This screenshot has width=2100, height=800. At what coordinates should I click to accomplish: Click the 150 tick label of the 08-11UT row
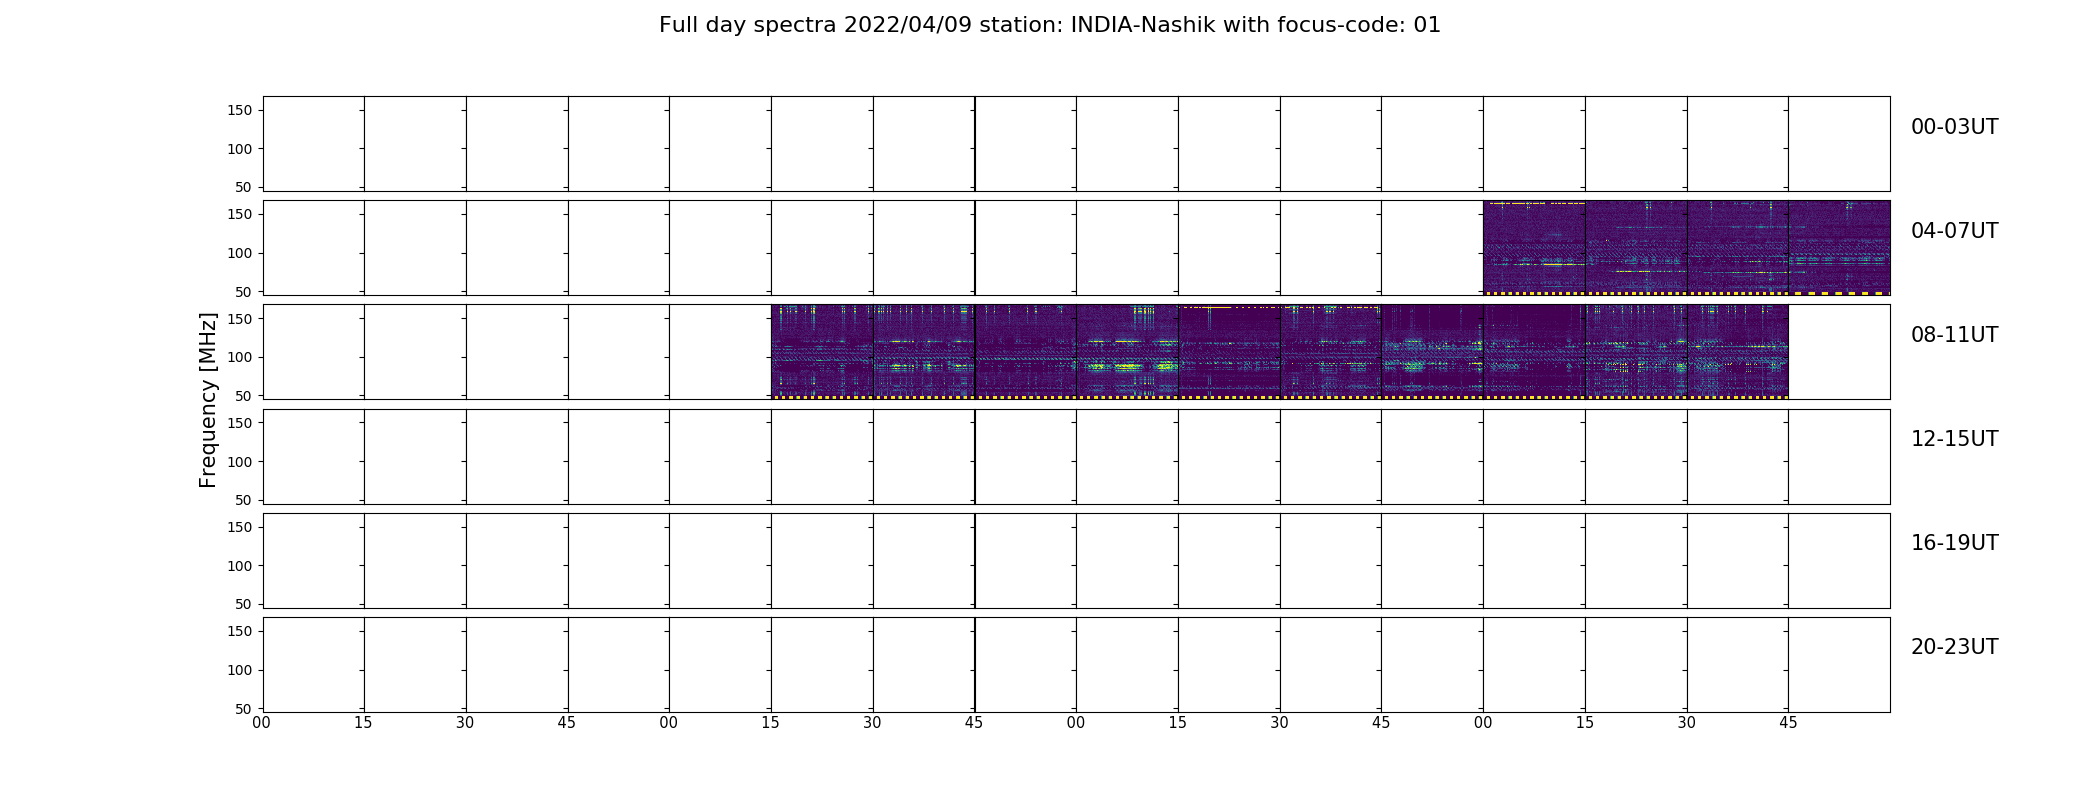click(x=240, y=318)
